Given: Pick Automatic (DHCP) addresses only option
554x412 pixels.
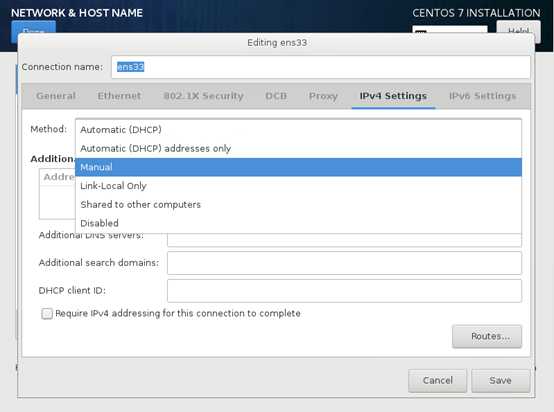Looking at the screenshot, I should coord(298,148).
